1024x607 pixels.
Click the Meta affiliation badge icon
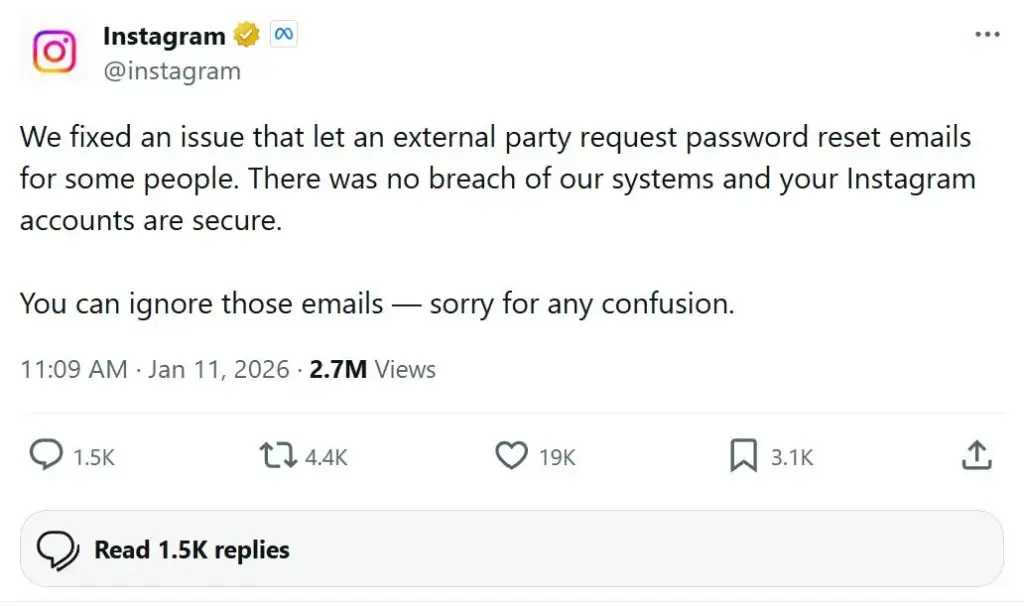(x=284, y=36)
